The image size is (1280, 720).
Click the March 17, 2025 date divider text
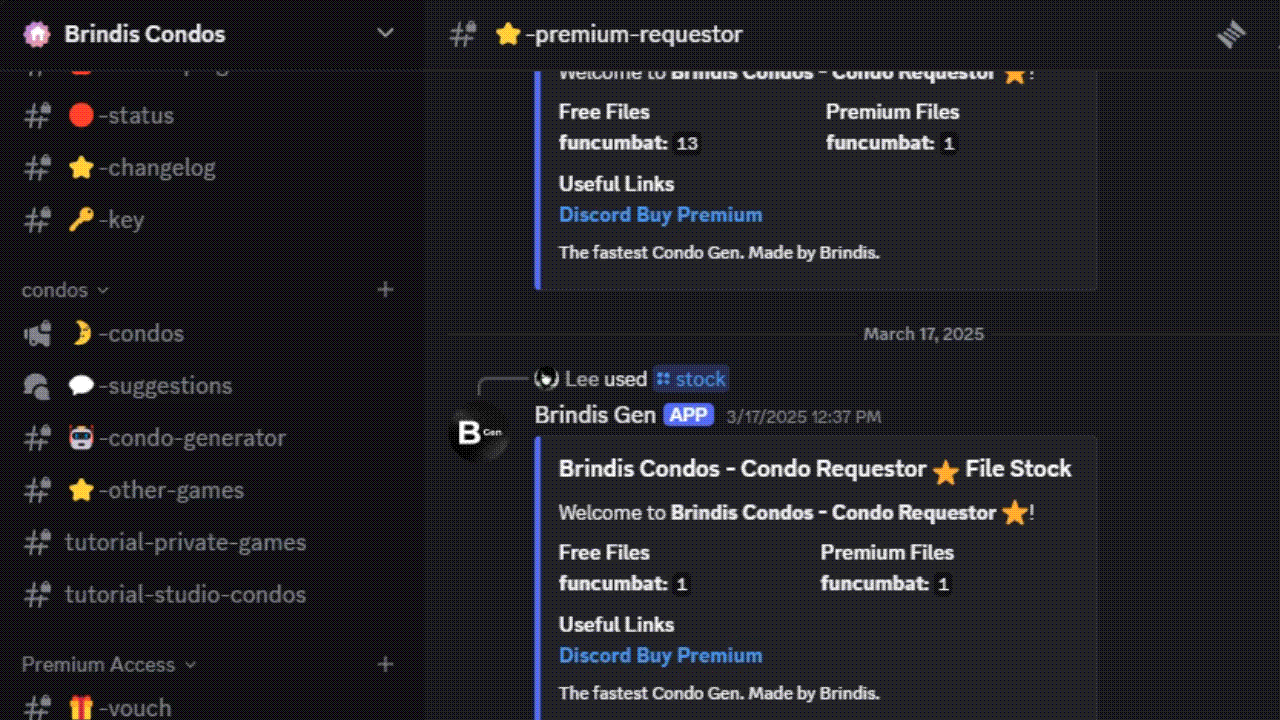[x=924, y=334]
